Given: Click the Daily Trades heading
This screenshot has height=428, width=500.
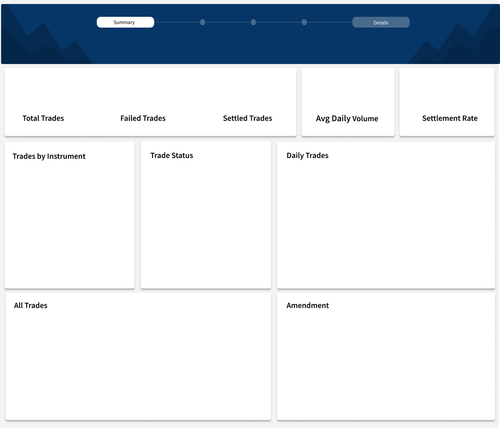Looking at the screenshot, I should pyautogui.click(x=307, y=155).
